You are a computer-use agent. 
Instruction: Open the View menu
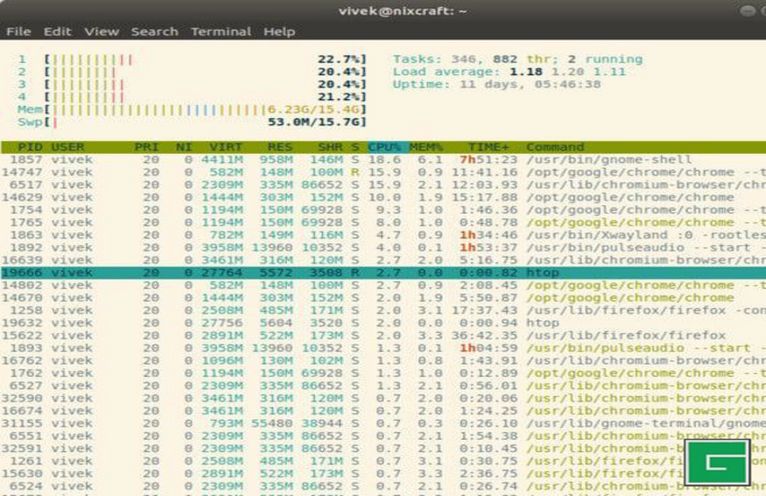pos(101,31)
